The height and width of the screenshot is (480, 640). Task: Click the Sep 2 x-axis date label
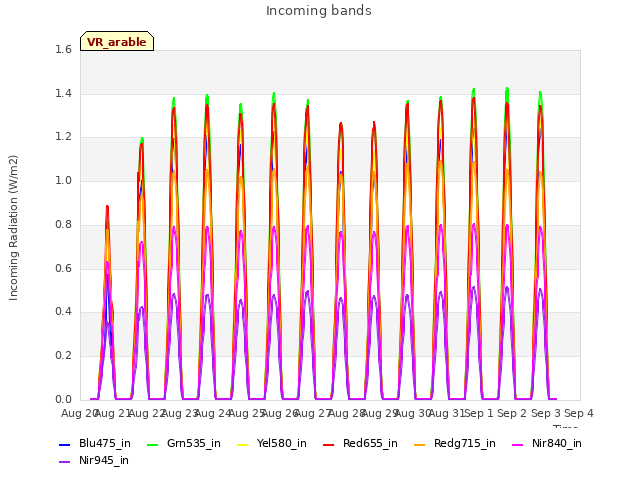point(512,413)
